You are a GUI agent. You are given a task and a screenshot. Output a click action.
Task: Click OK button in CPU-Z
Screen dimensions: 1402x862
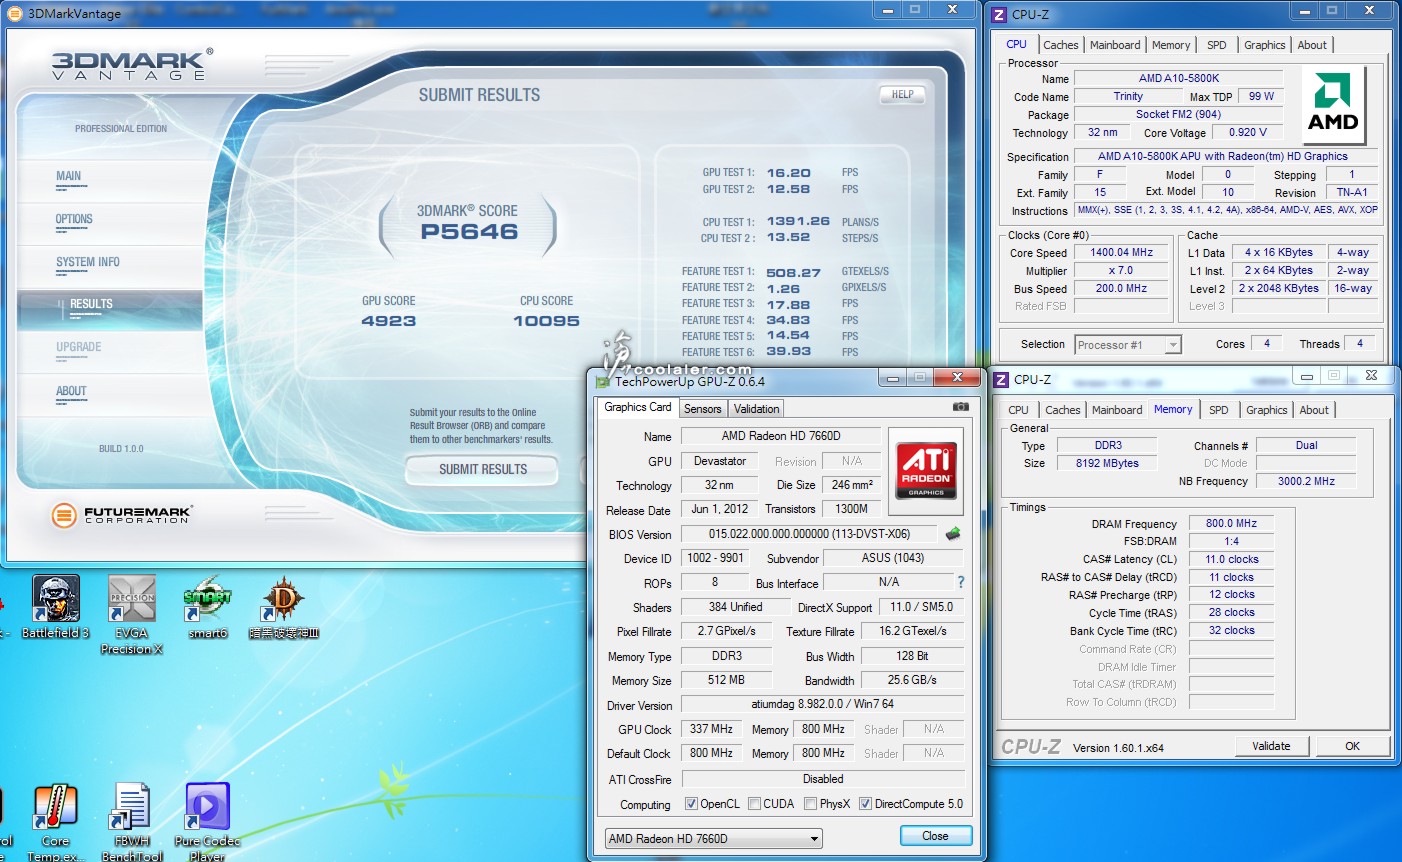pyautogui.click(x=1352, y=746)
